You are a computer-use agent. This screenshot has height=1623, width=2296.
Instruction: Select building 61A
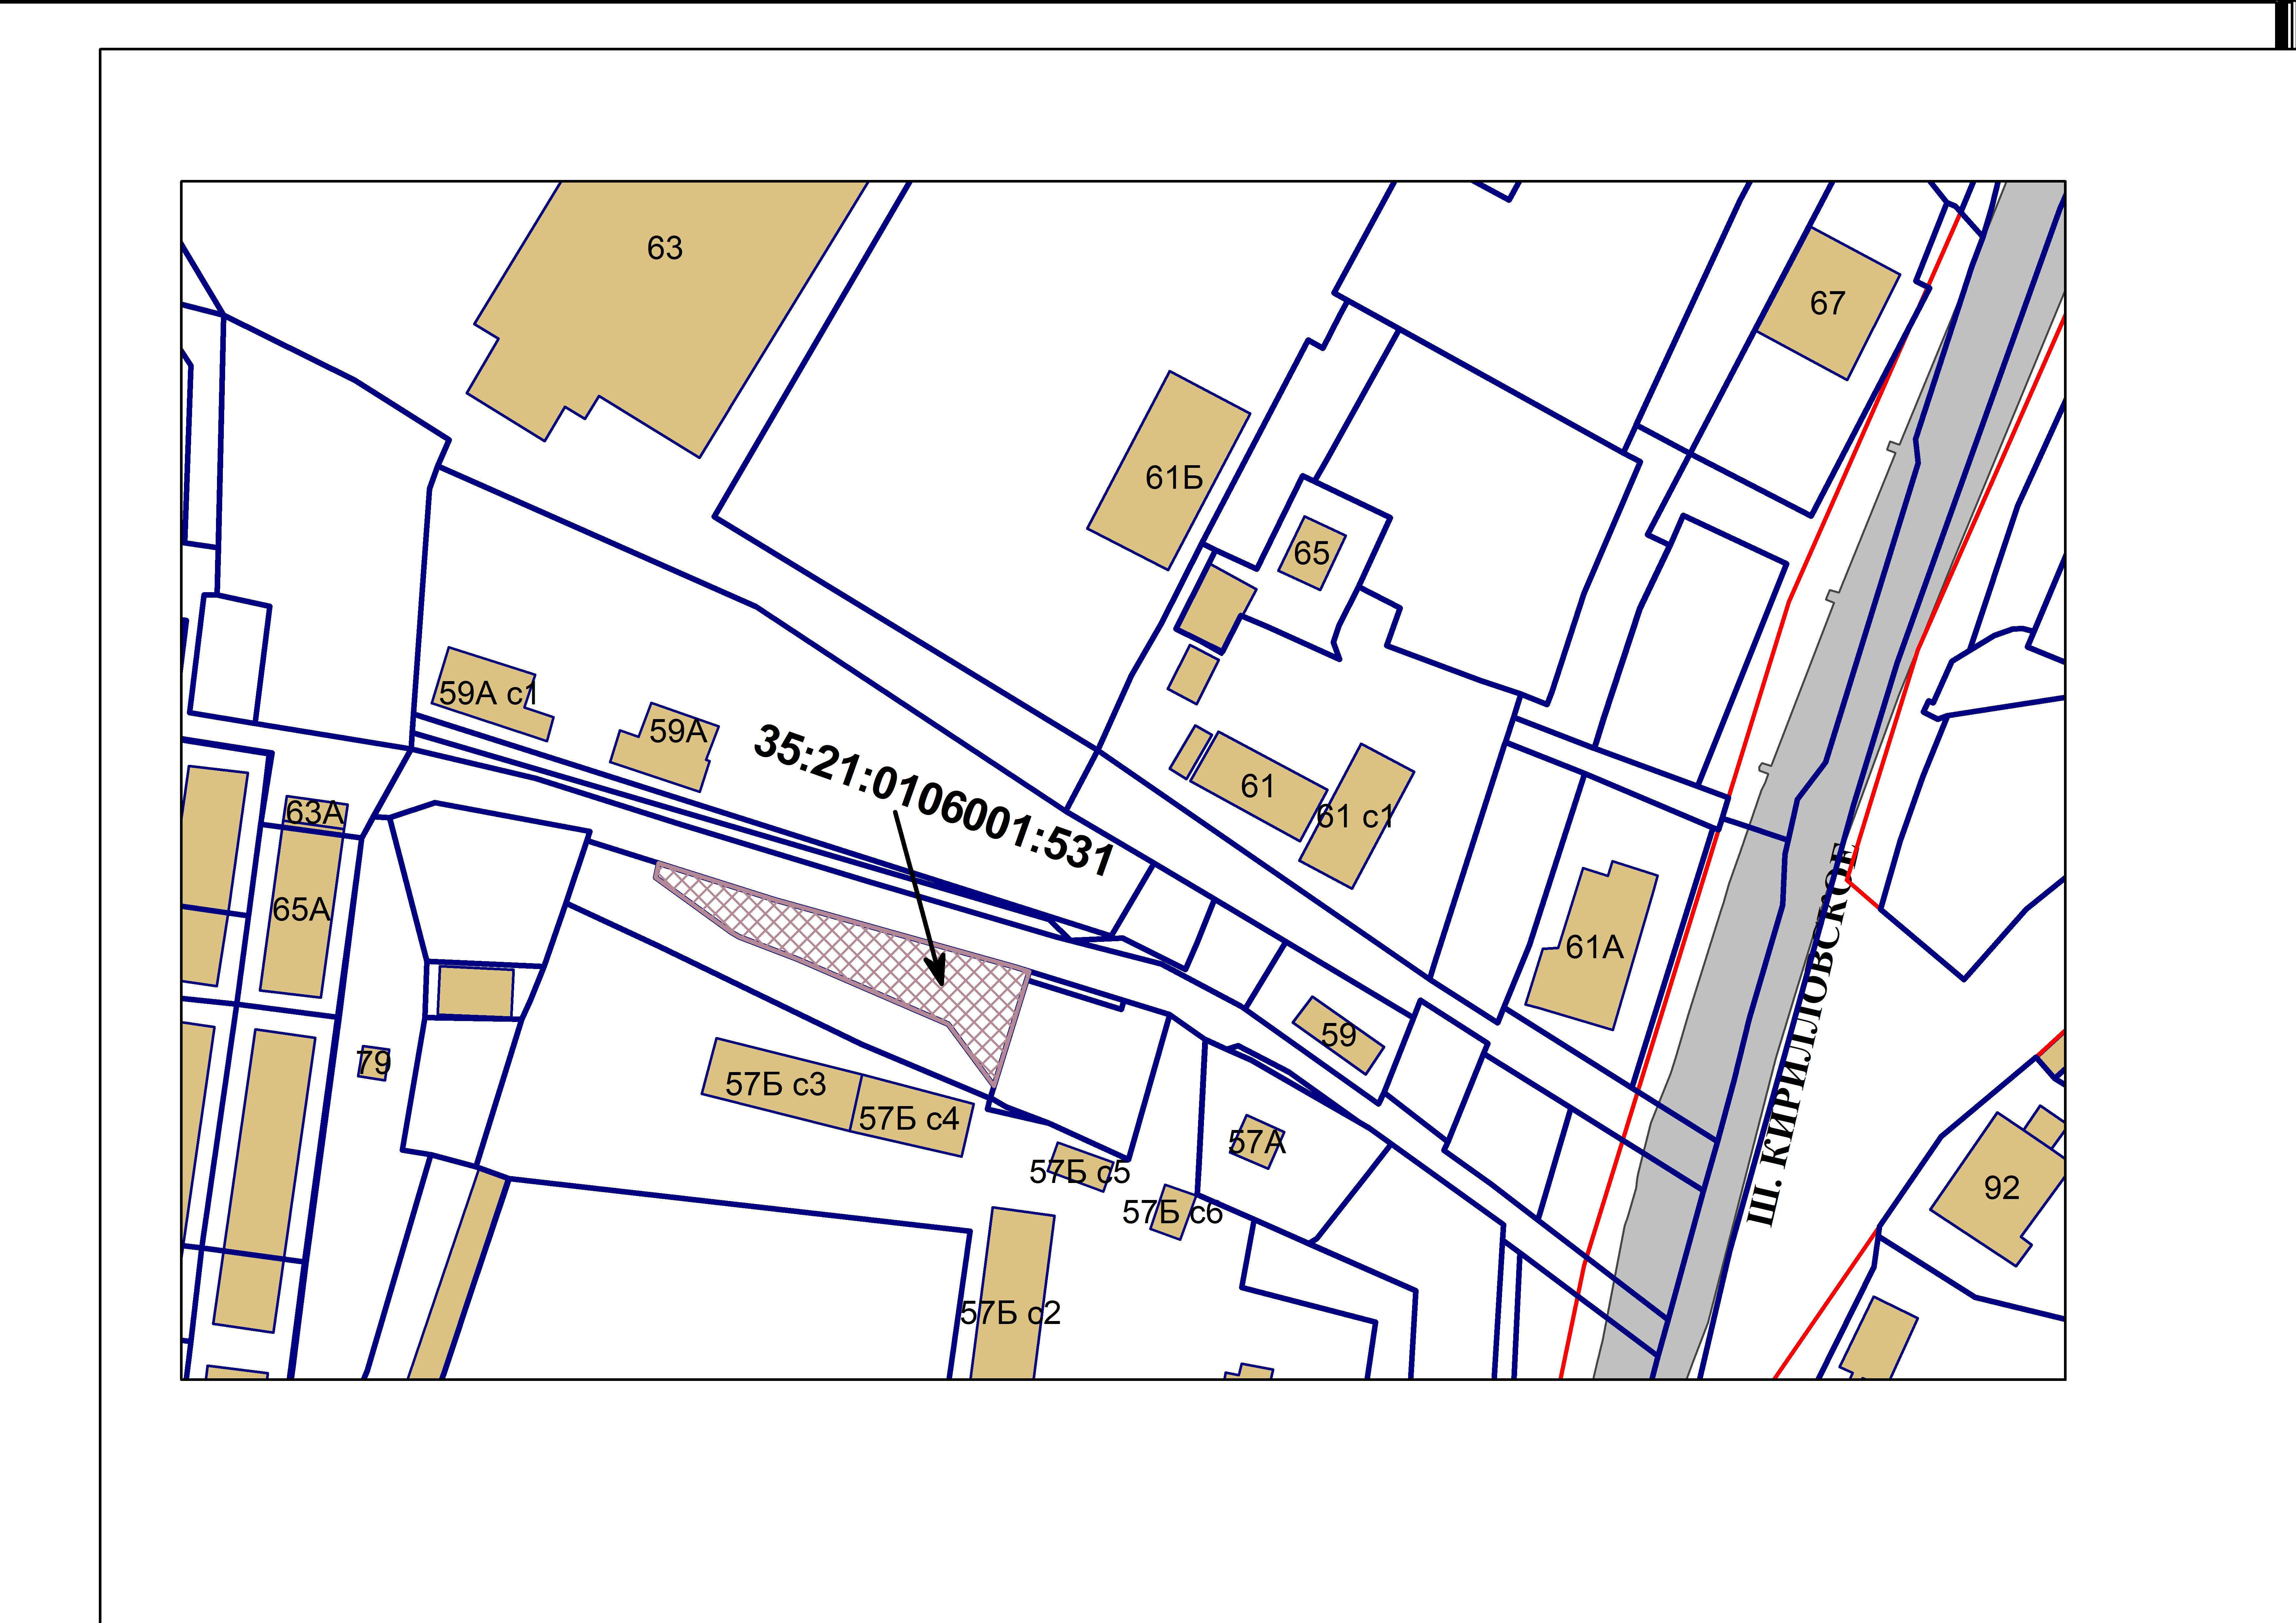(1591, 945)
